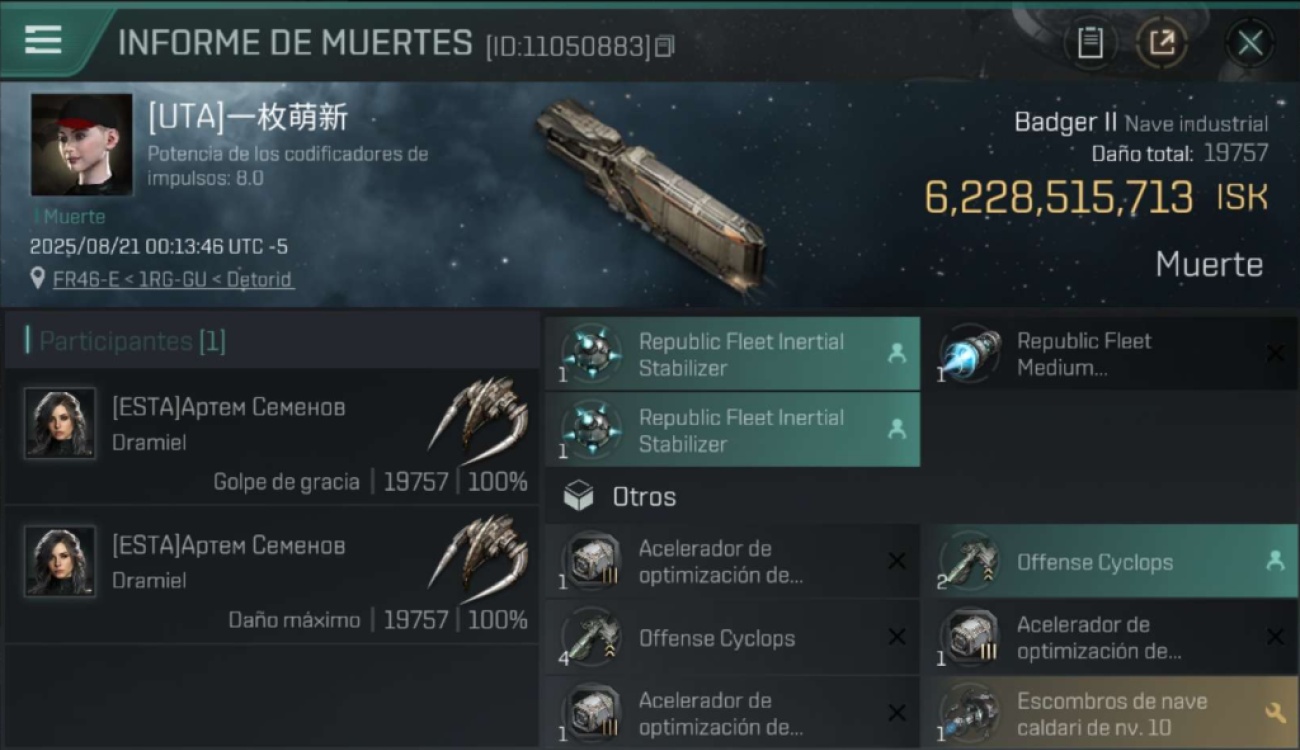Click Badger II ship image
Screen dimensions: 1300x750
point(649,193)
